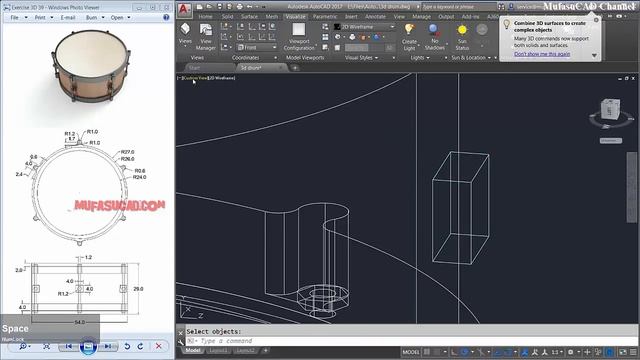Click the help icon in Photo Viewer
640x360 pixels.
(166, 18)
